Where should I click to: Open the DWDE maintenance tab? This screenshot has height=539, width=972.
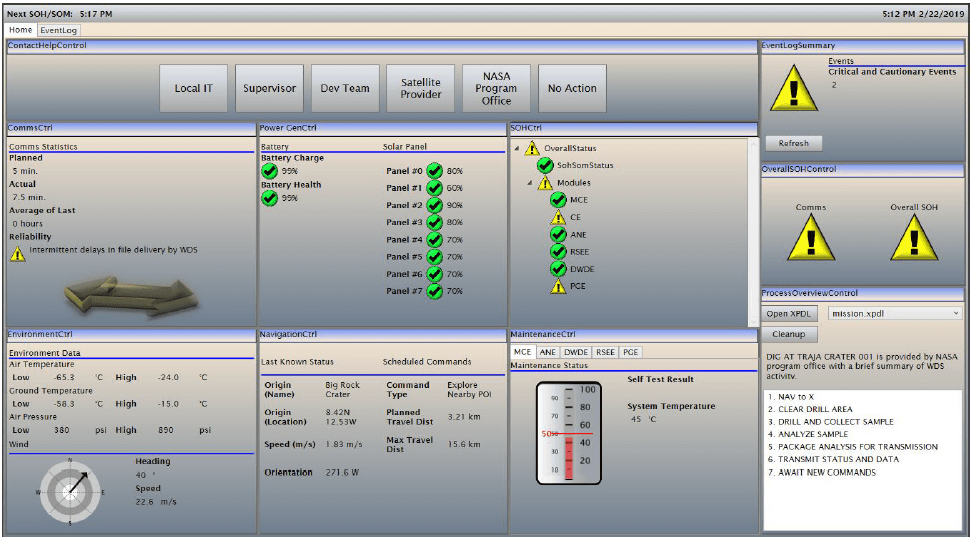(x=575, y=352)
